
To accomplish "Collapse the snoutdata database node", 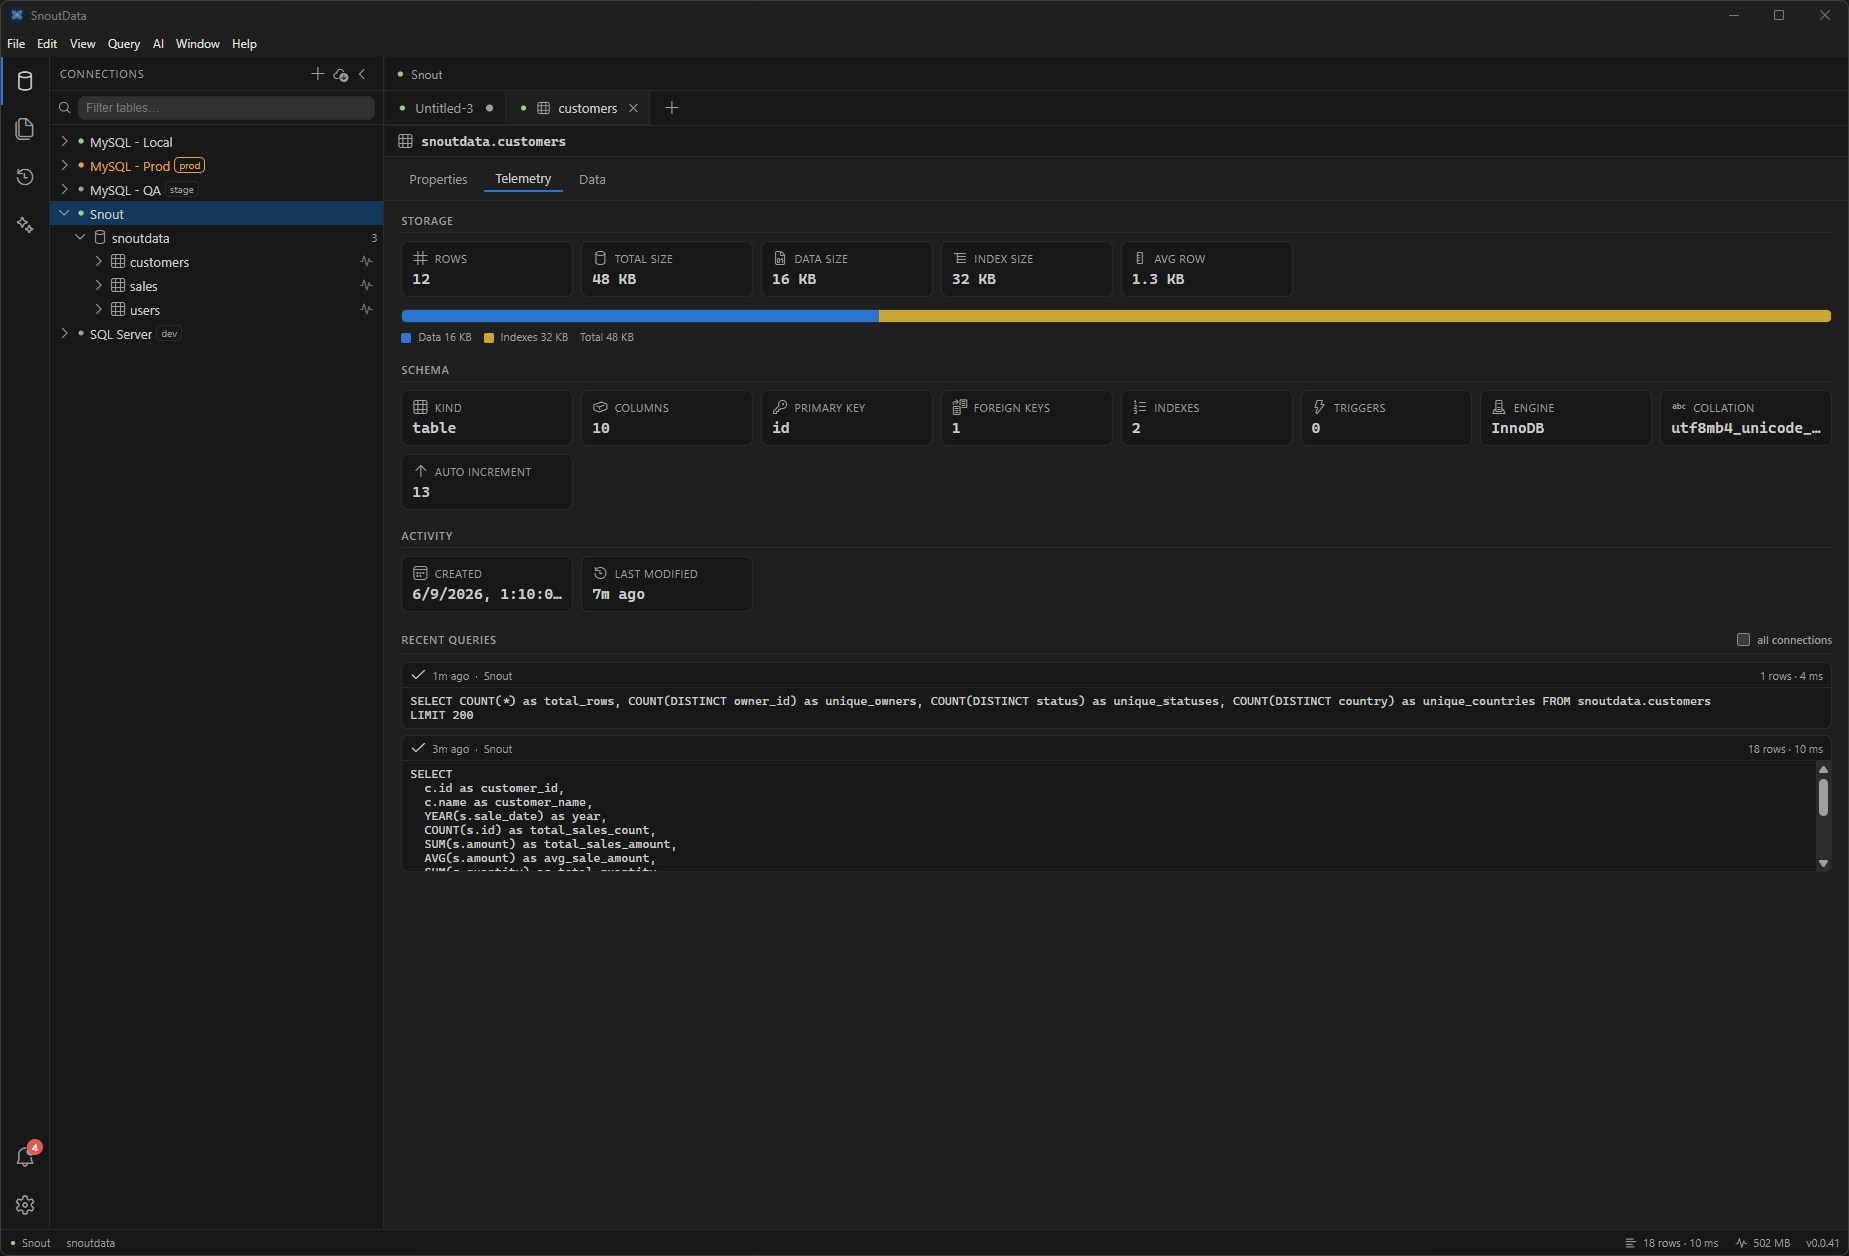I will click(81, 238).
